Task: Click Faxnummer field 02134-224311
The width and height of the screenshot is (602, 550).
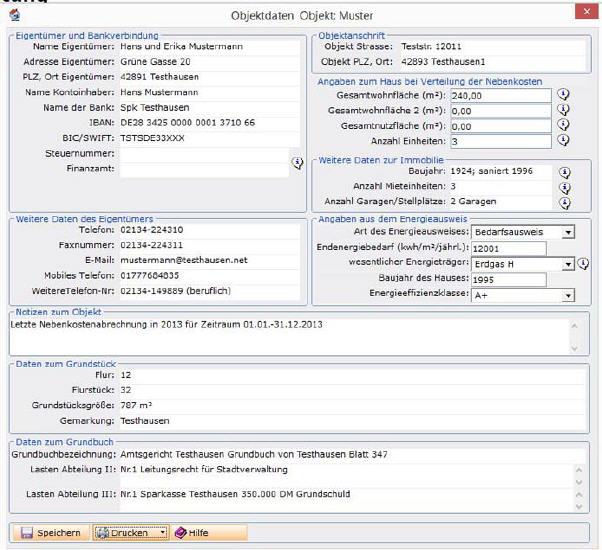Action: 209,245
